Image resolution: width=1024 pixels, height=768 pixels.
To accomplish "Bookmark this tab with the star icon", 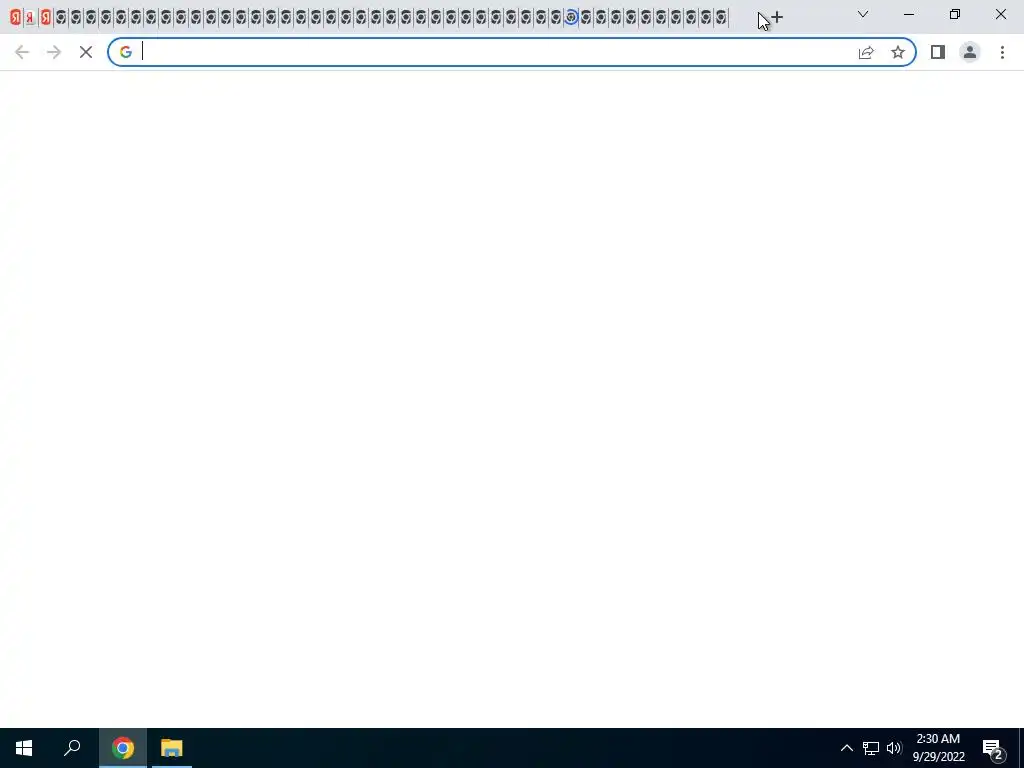I will [898, 52].
